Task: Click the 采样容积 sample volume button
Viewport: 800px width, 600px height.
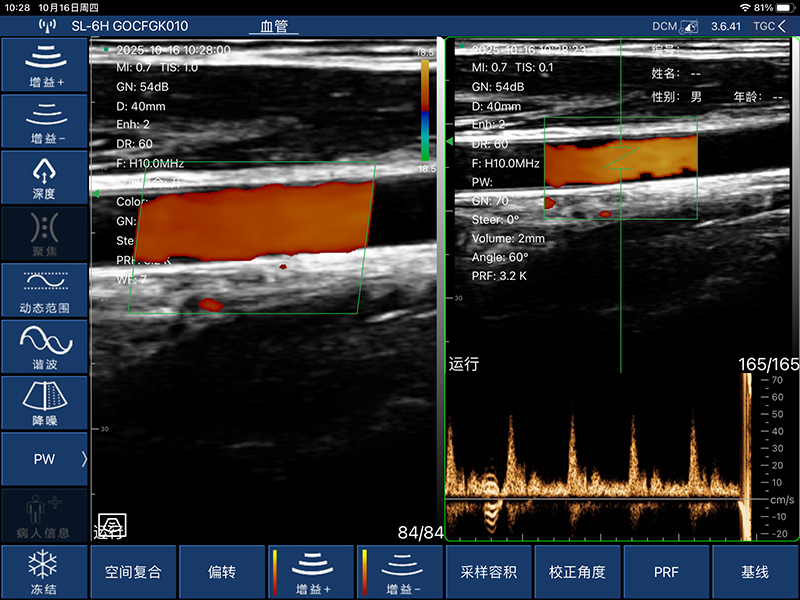Action: 488,572
